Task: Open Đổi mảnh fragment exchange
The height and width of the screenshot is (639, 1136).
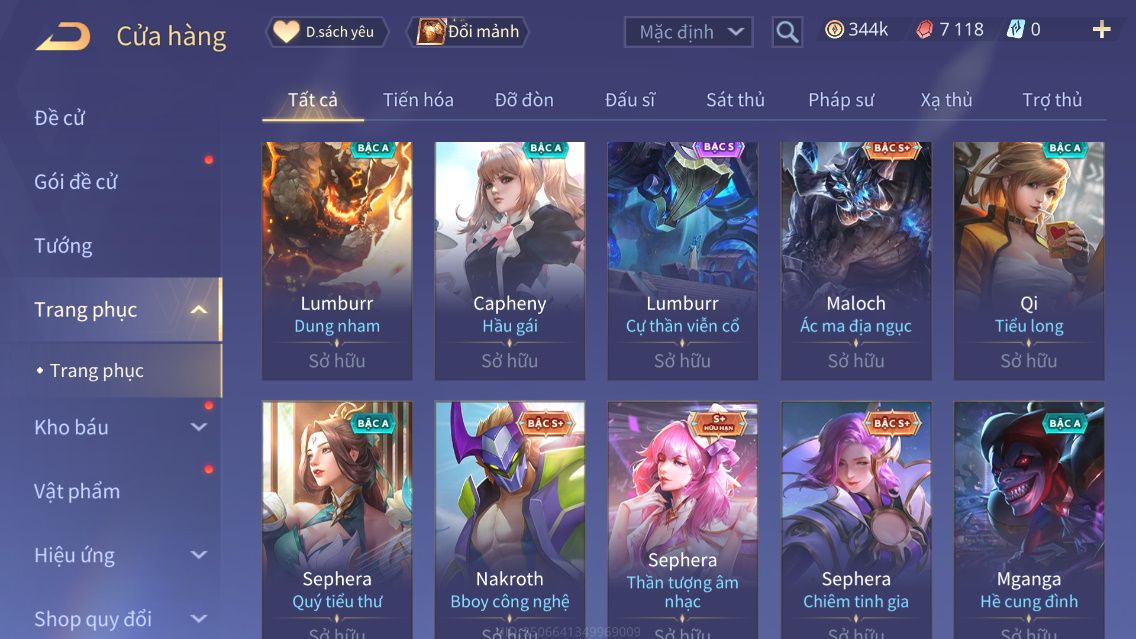Action: click(x=468, y=32)
